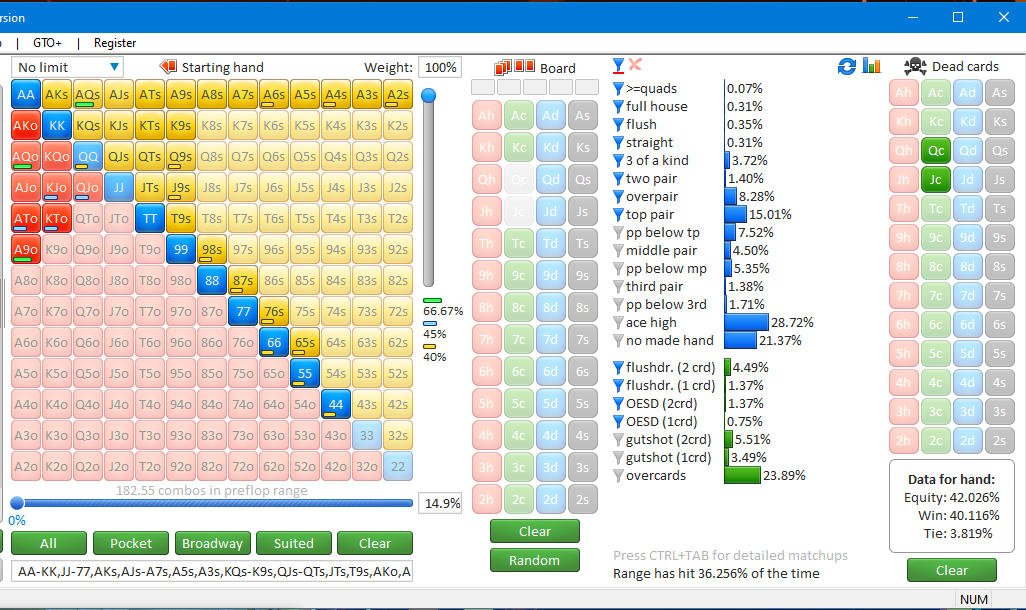The width and height of the screenshot is (1026, 610).
Task: Click the red arrow Starting hand icon
Action: [168, 67]
